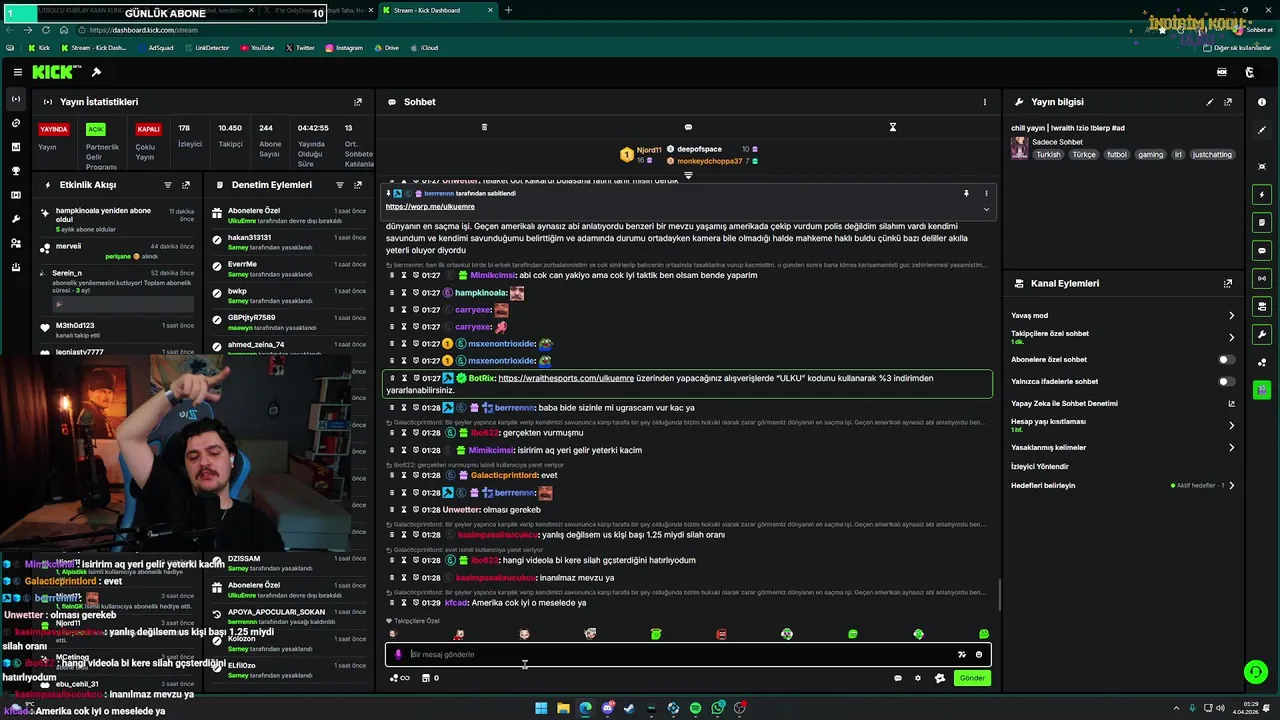
Task: Open the LinkDetector bookmark
Action: (206, 47)
